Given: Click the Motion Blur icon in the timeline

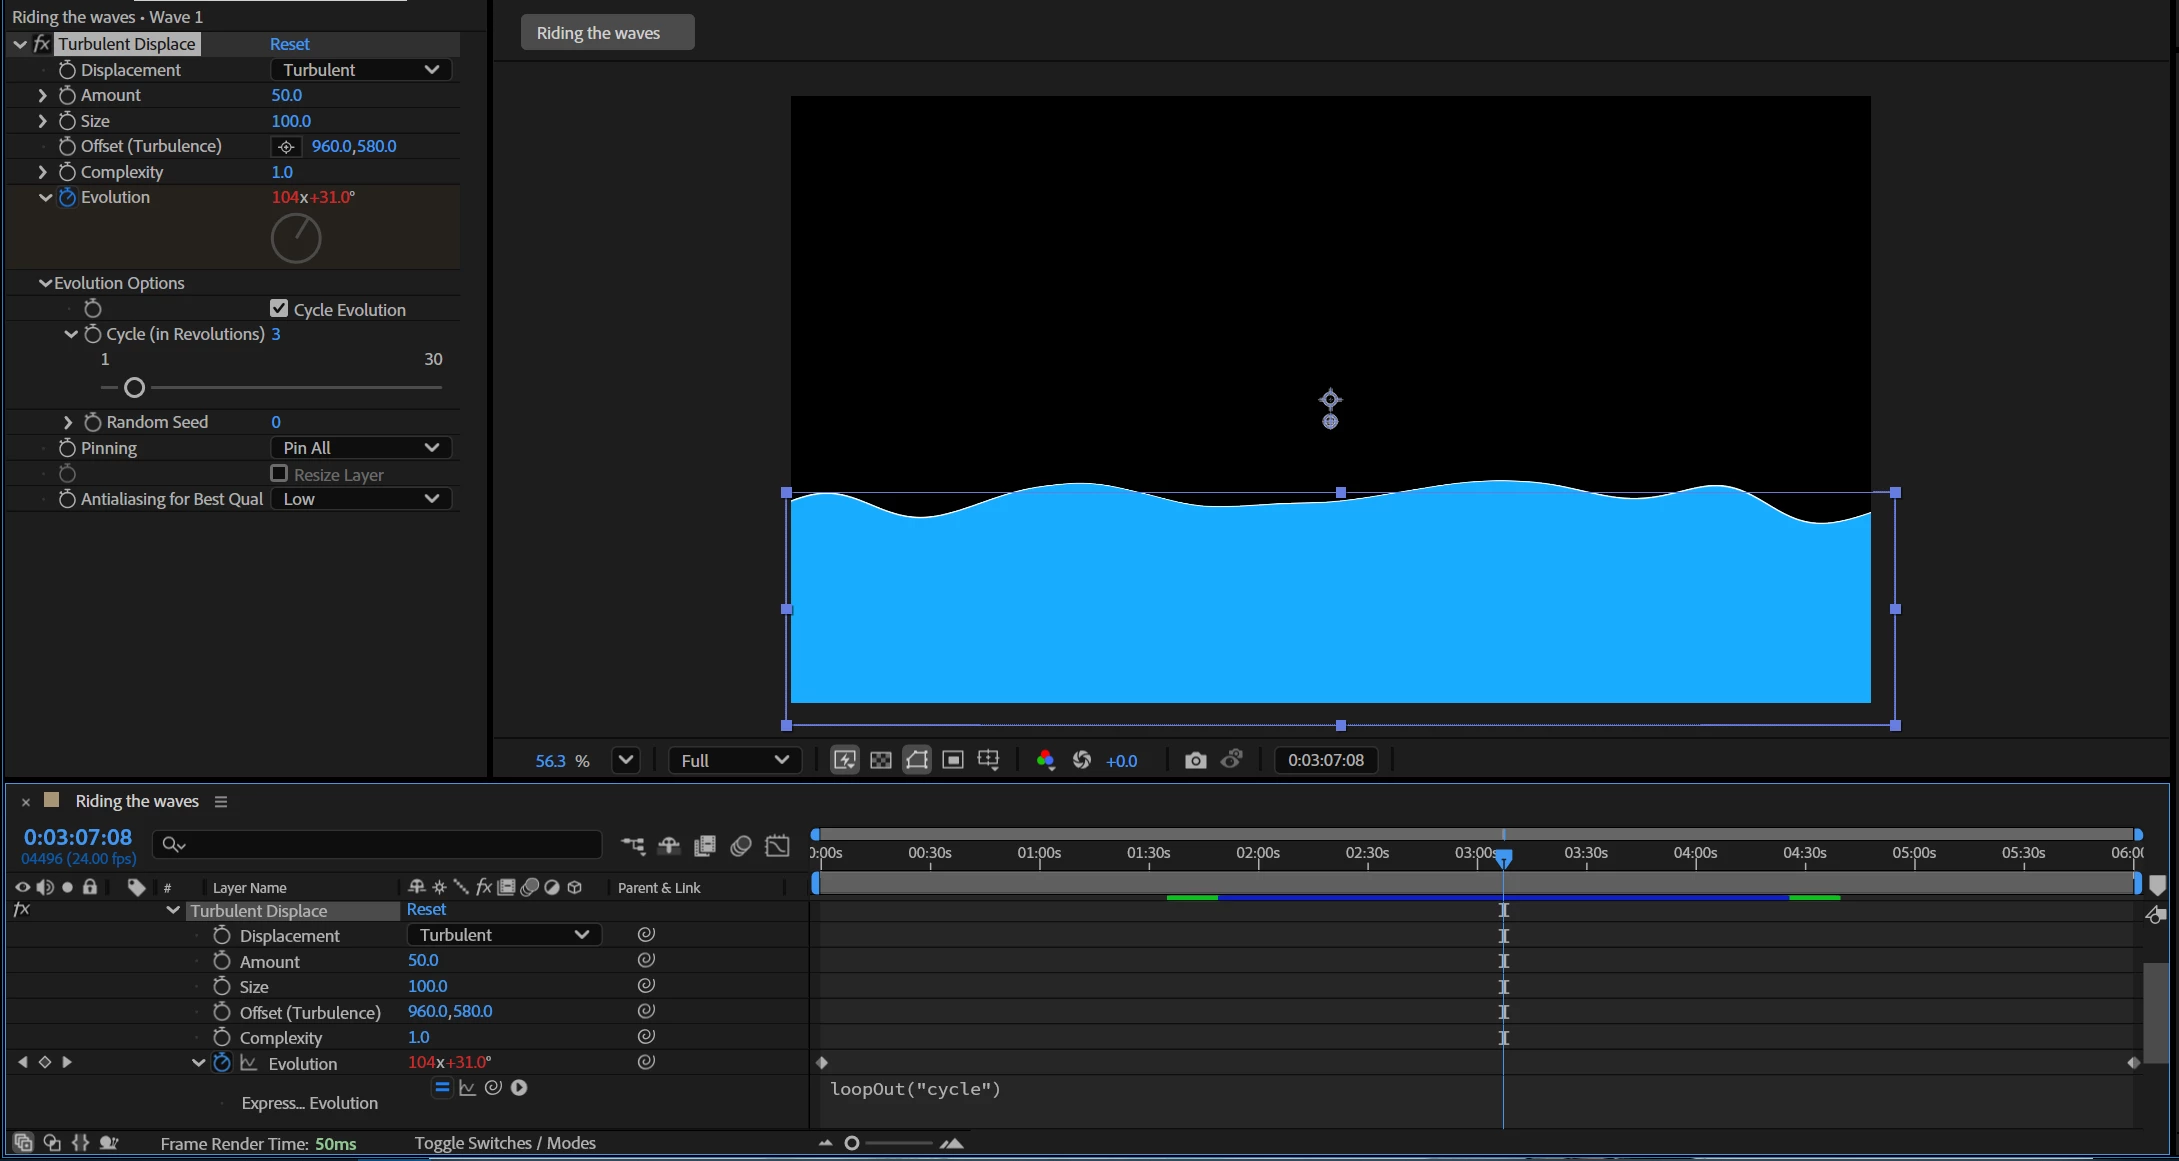Looking at the screenshot, I should (741, 846).
